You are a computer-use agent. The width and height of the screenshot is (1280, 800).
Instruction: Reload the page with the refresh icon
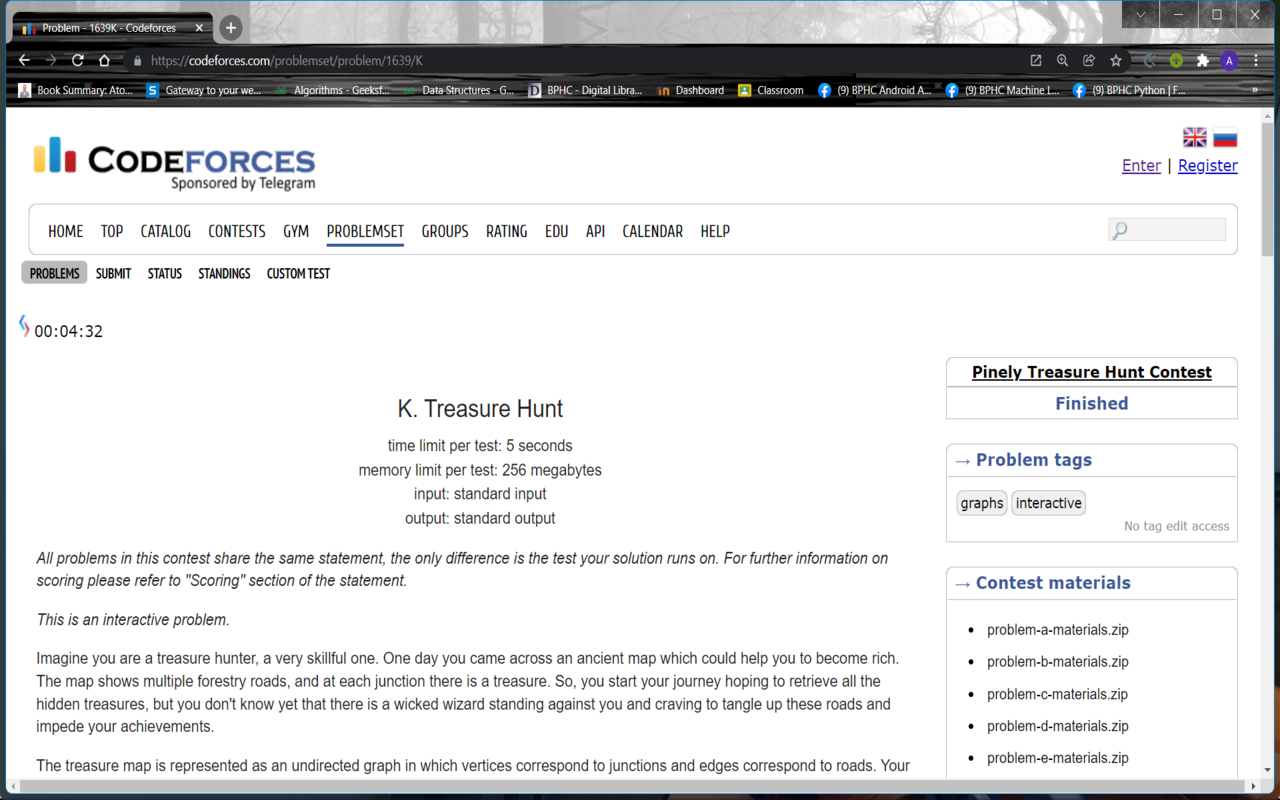coord(77,61)
